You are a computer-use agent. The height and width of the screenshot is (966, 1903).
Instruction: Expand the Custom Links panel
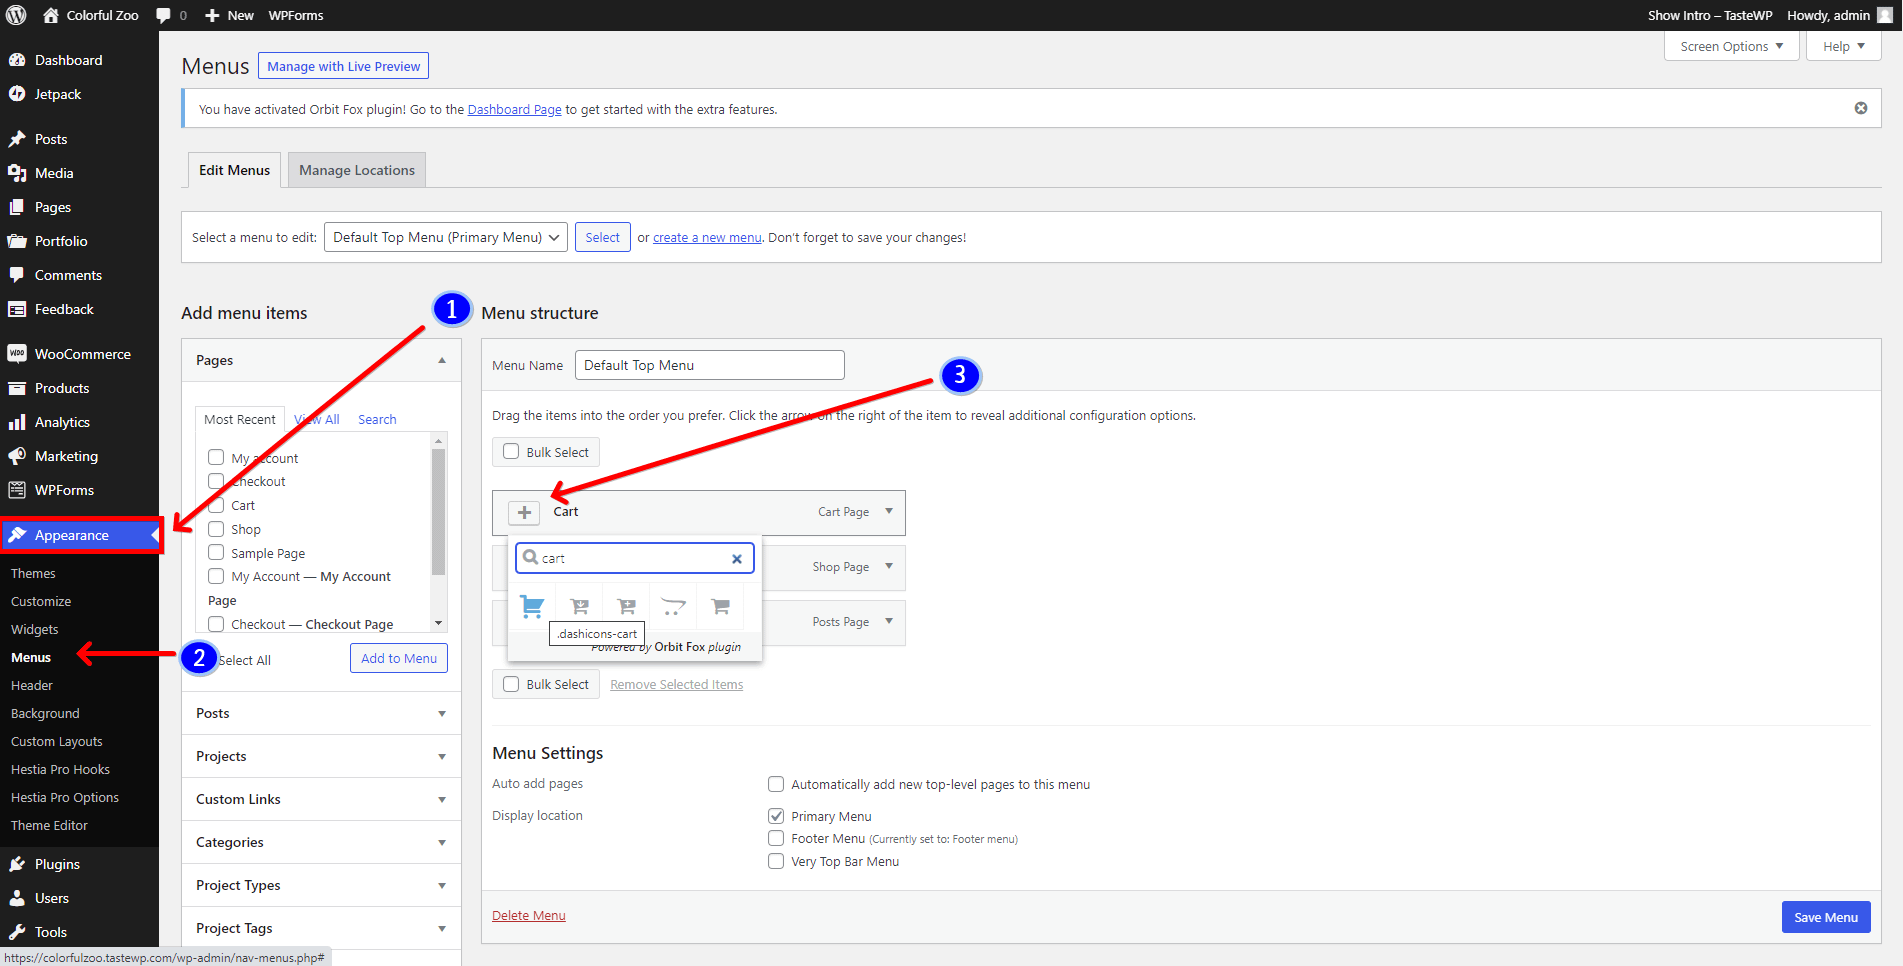[x=321, y=799]
